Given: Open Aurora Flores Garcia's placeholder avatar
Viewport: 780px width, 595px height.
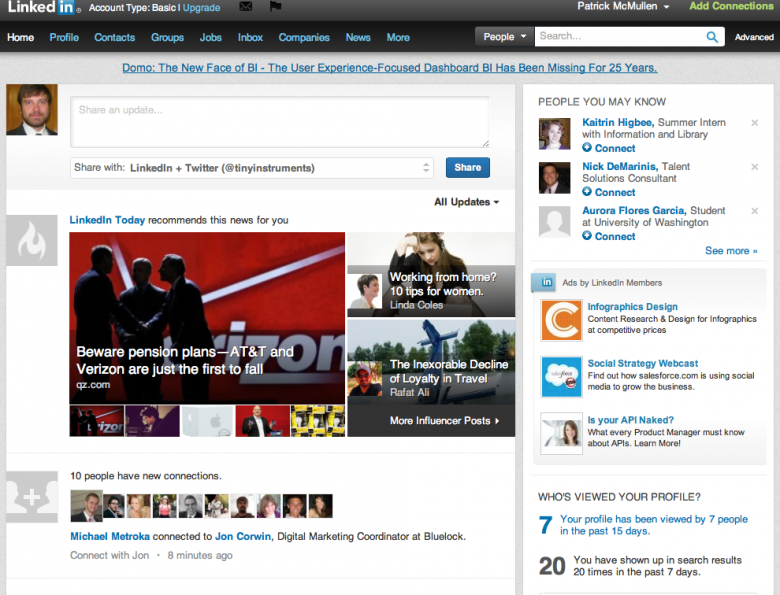Looking at the screenshot, I should point(555,222).
